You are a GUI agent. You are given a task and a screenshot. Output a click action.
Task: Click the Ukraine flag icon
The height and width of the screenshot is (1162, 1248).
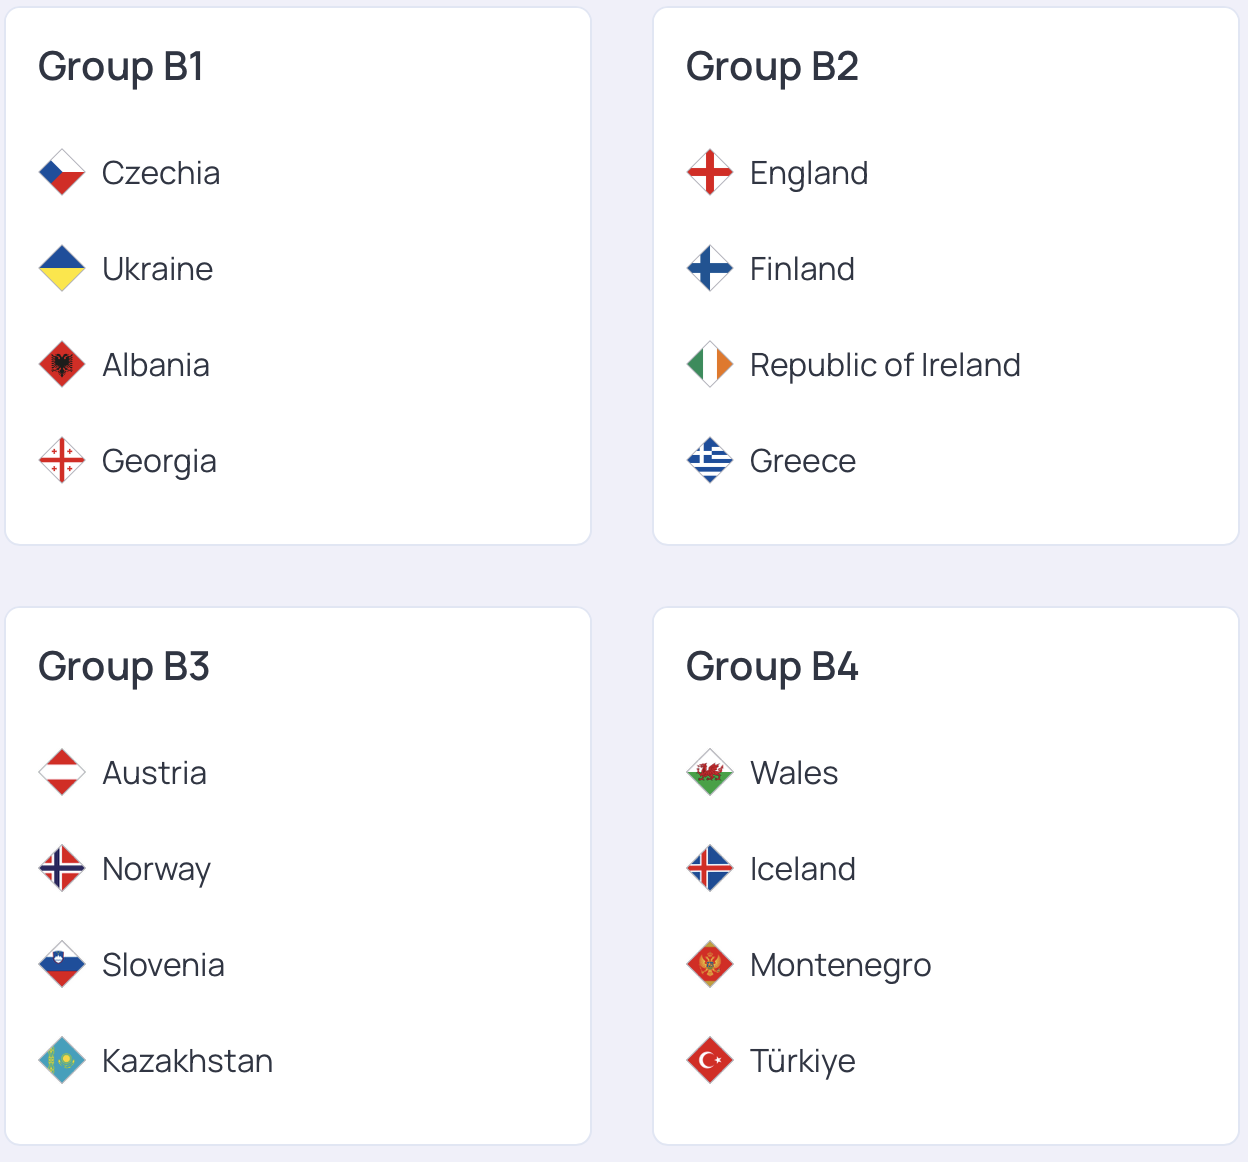coord(62,269)
